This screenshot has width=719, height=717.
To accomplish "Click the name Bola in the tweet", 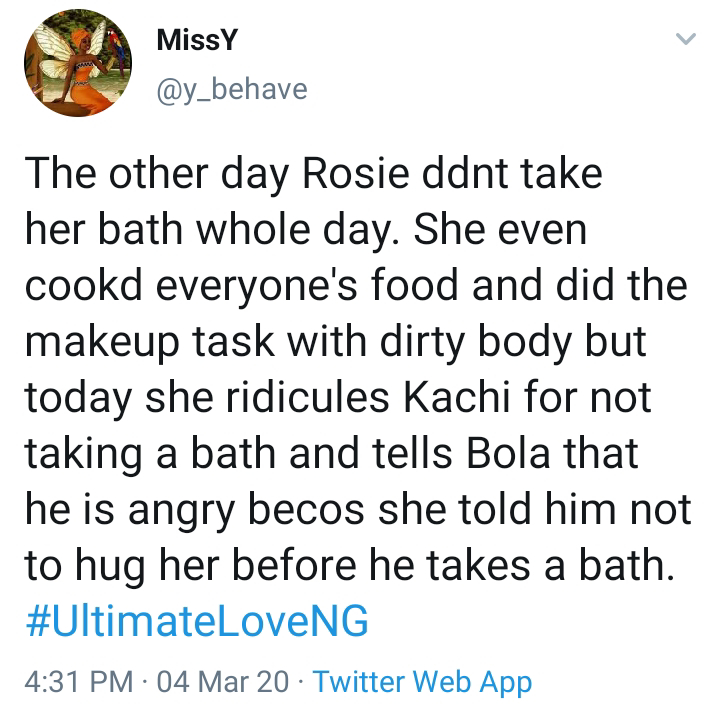I will tap(508, 453).
